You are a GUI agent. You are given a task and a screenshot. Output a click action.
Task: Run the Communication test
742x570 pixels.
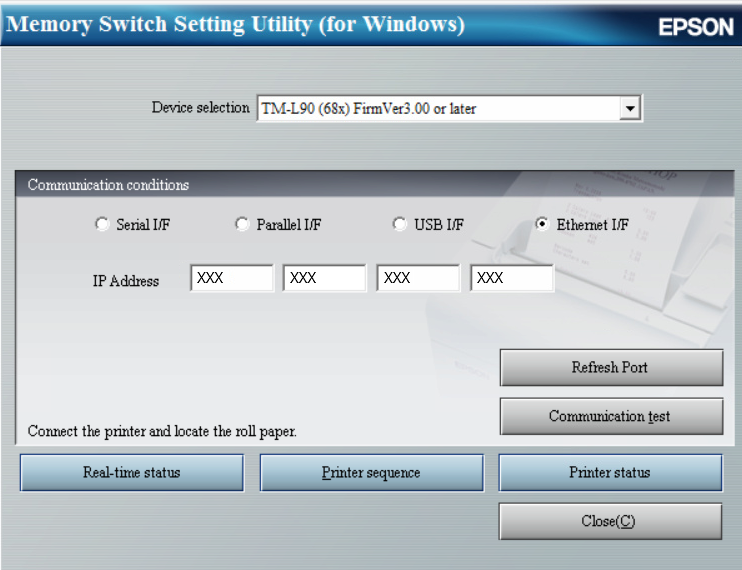pyautogui.click(x=610, y=416)
